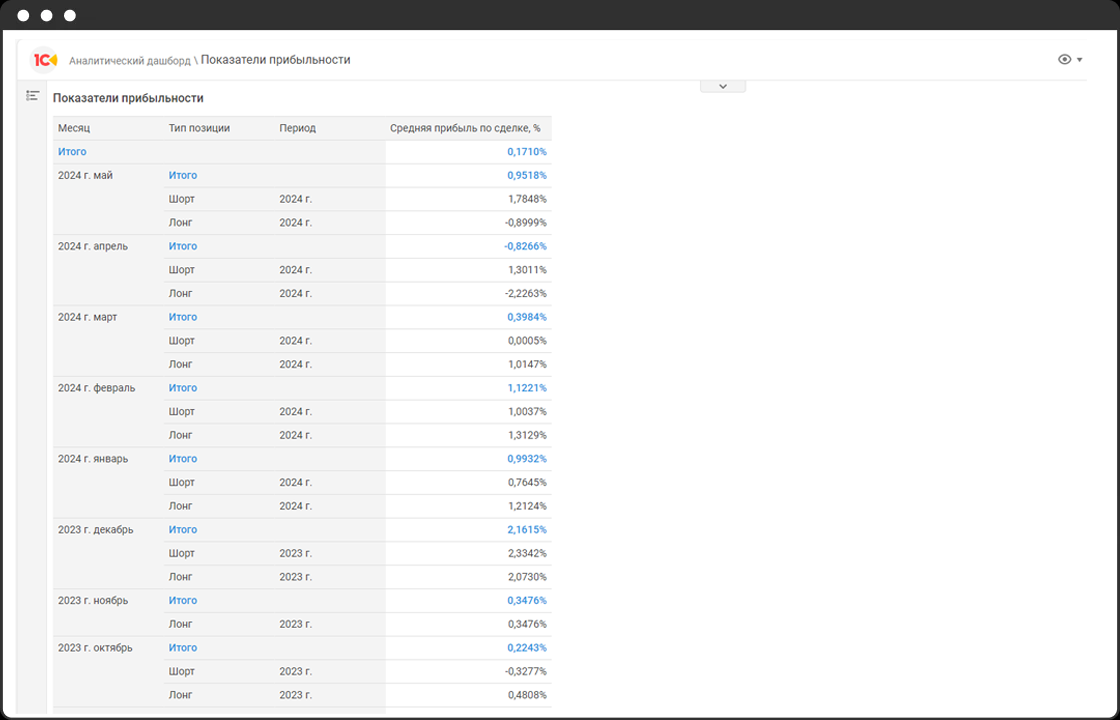Open the dropdown arrow beside the eye icon
Viewport: 1120px width, 720px height.
click(x=1080, y=60)
